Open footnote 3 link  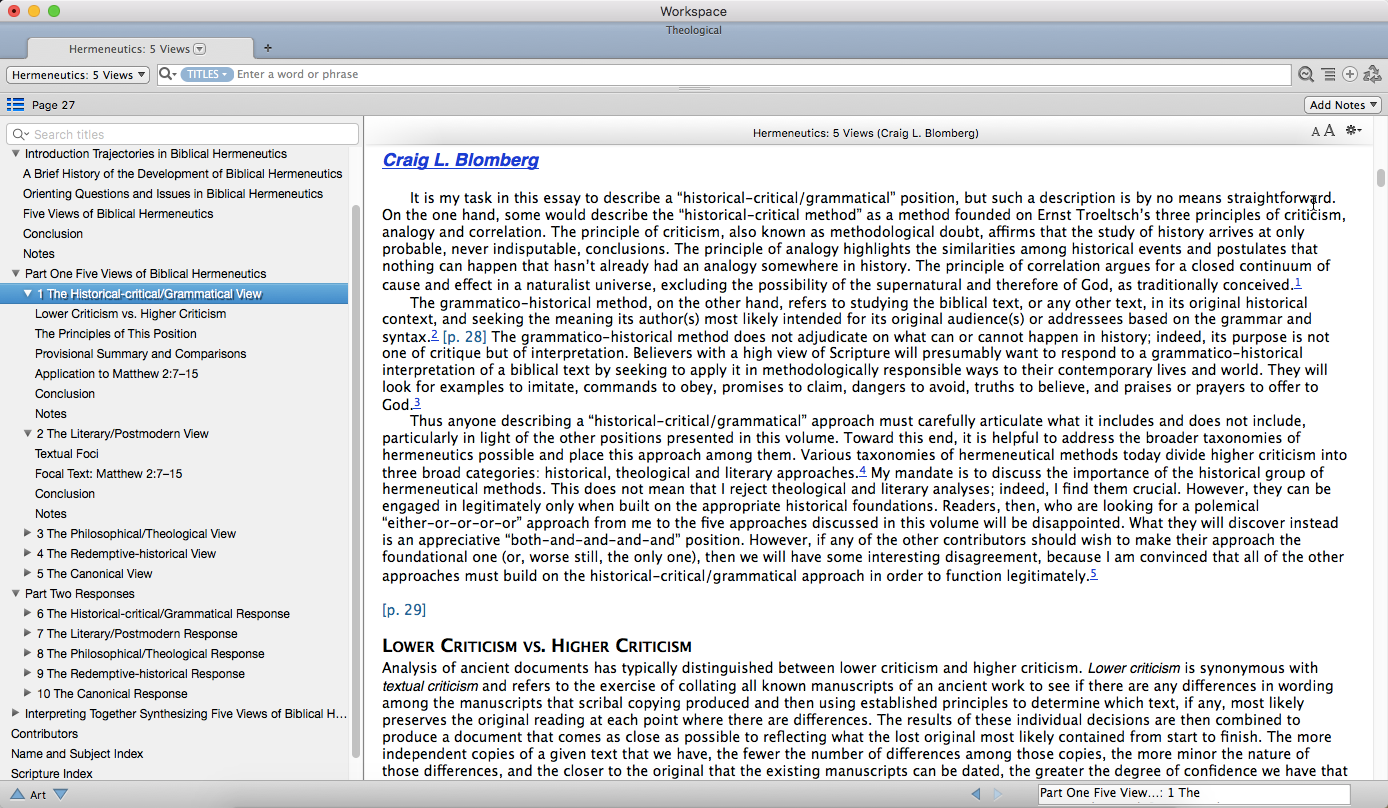tap(417, 403)
